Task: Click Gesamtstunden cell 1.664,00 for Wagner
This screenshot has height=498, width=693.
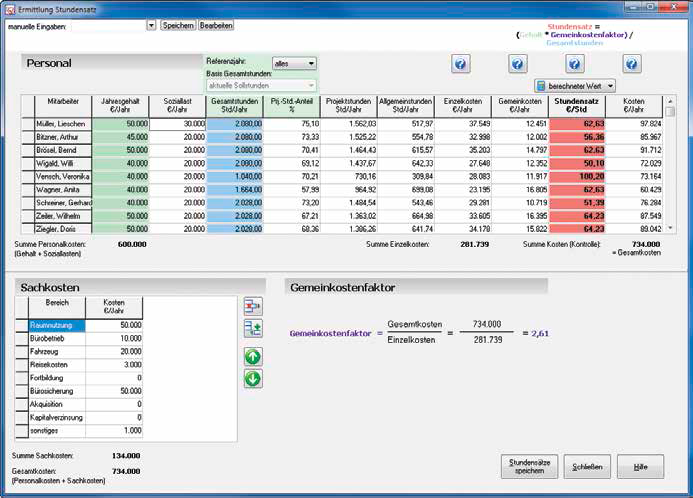Action: [235, 190]
